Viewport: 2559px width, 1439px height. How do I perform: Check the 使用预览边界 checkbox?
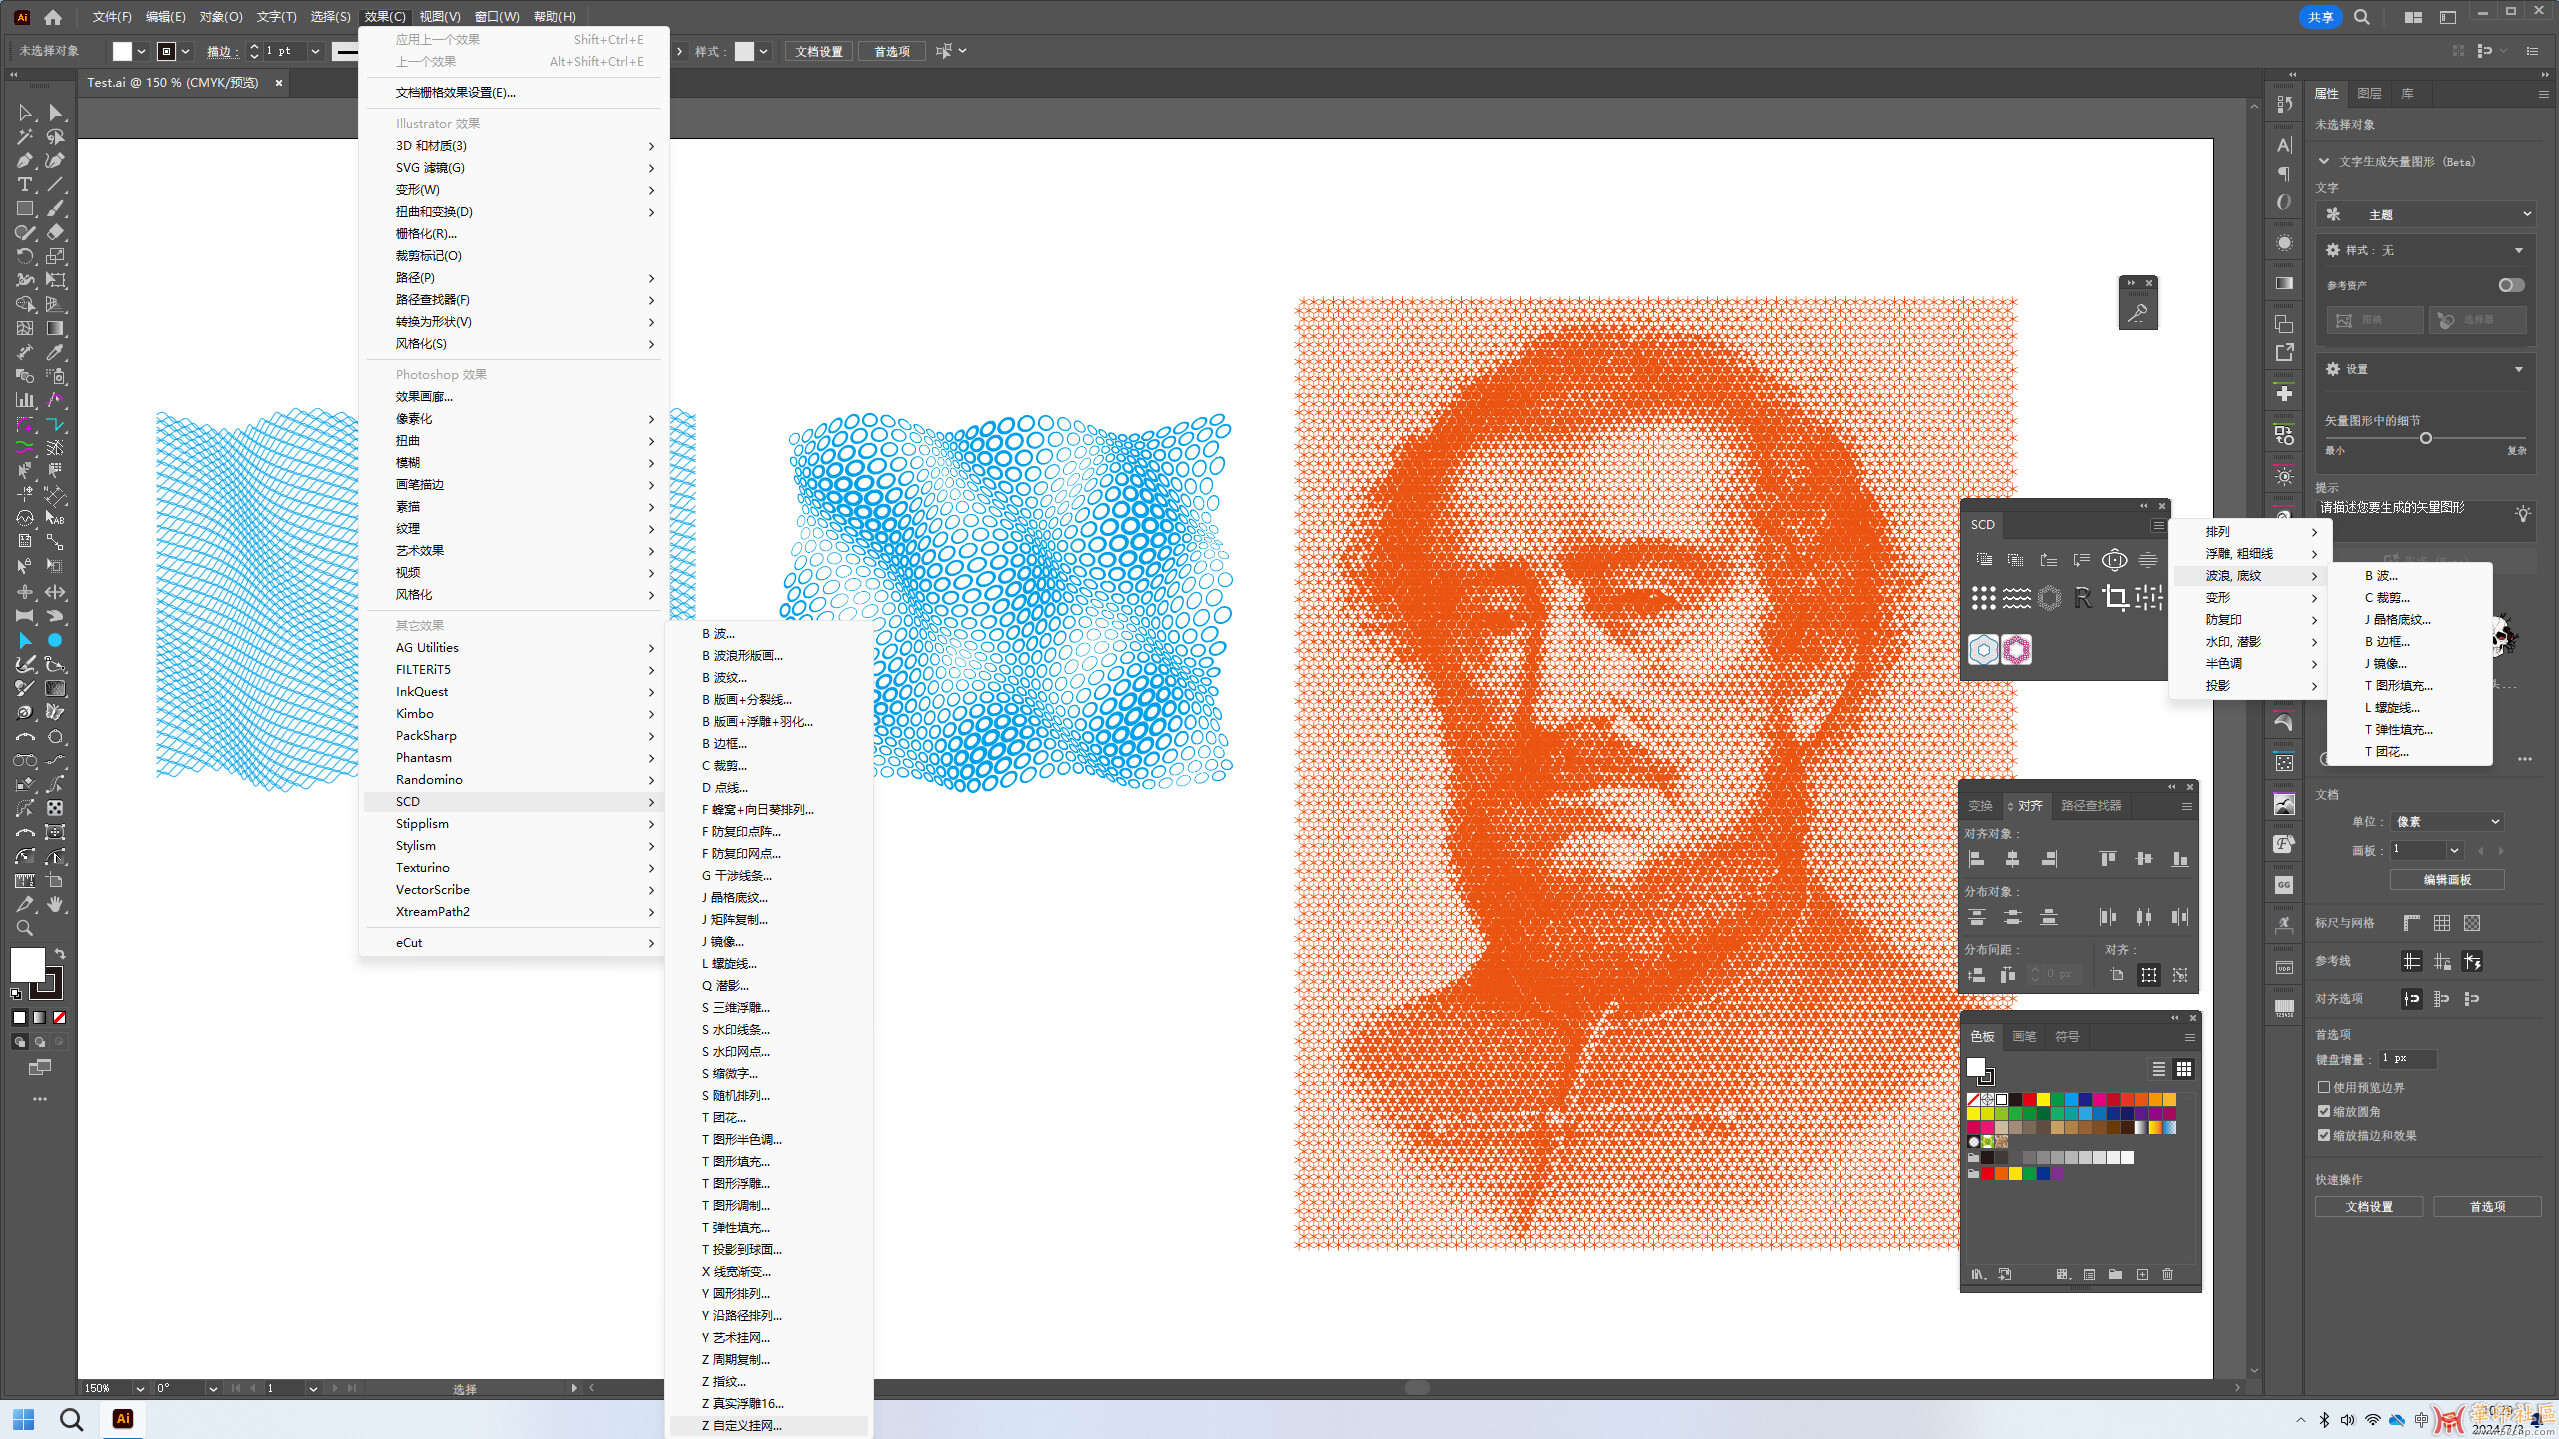(x=2324, y=1087)
